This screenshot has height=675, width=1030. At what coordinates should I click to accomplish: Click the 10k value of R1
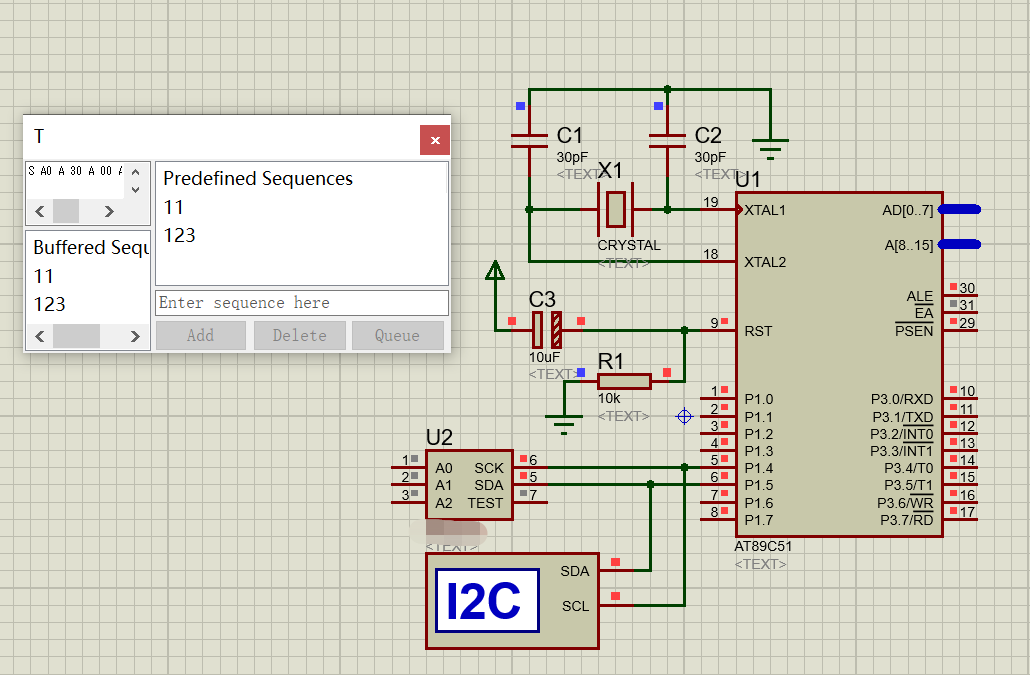click(x=609, y=399)
